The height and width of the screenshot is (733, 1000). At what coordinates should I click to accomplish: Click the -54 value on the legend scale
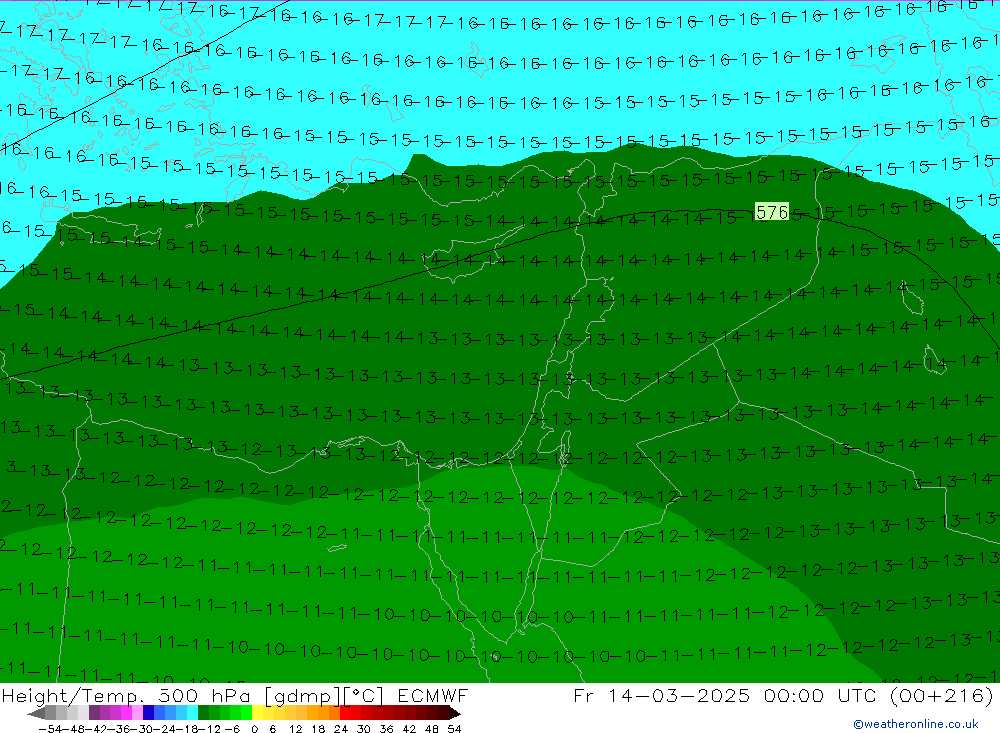coord(50,729)
